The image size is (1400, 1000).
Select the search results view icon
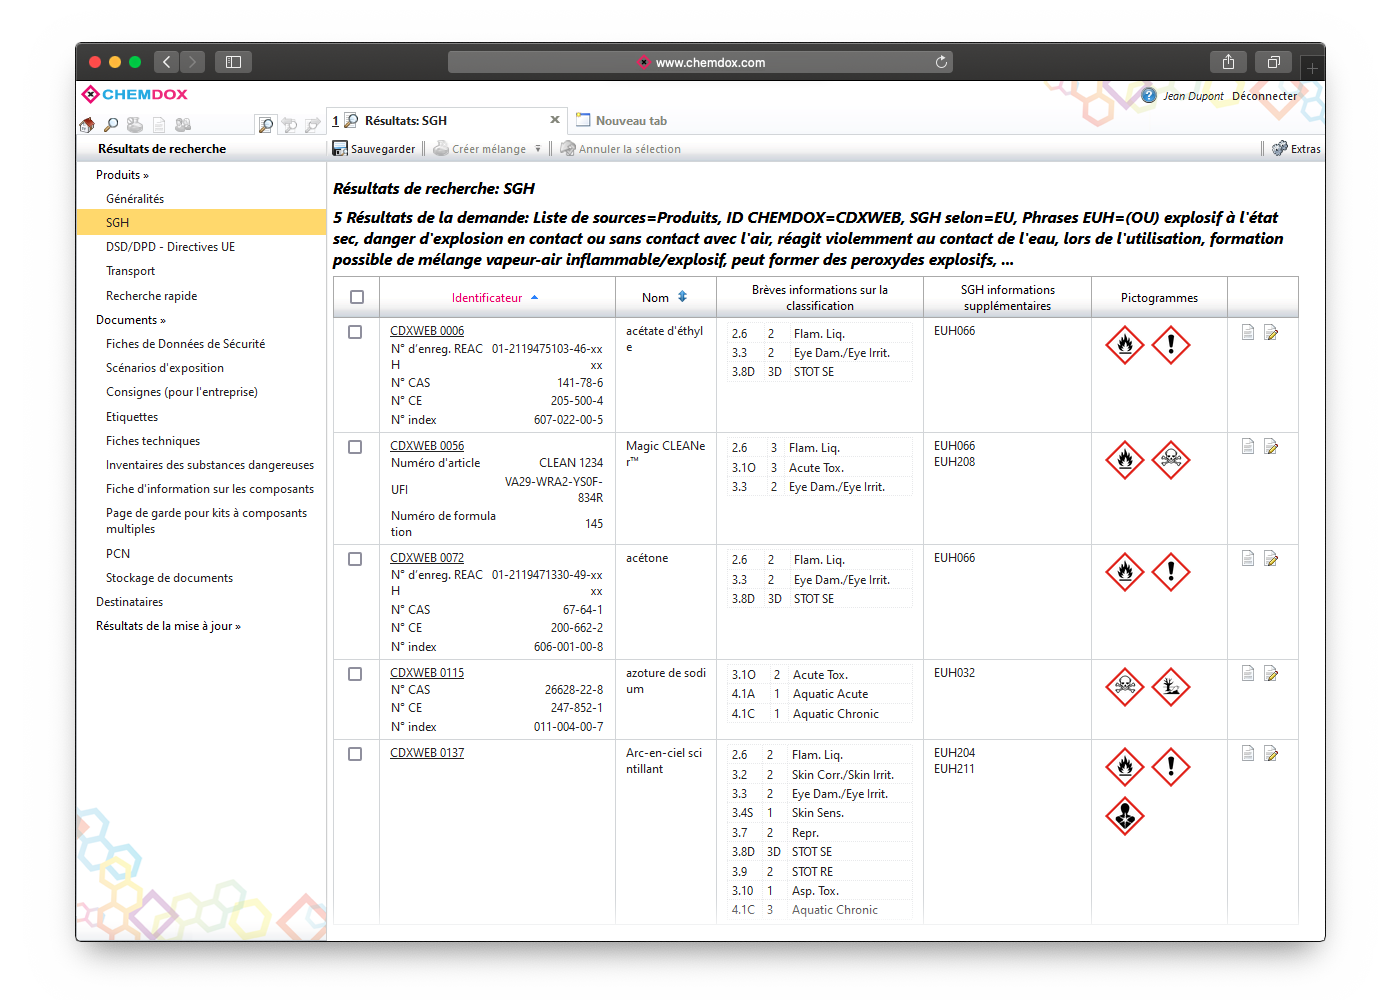[265, 125]
